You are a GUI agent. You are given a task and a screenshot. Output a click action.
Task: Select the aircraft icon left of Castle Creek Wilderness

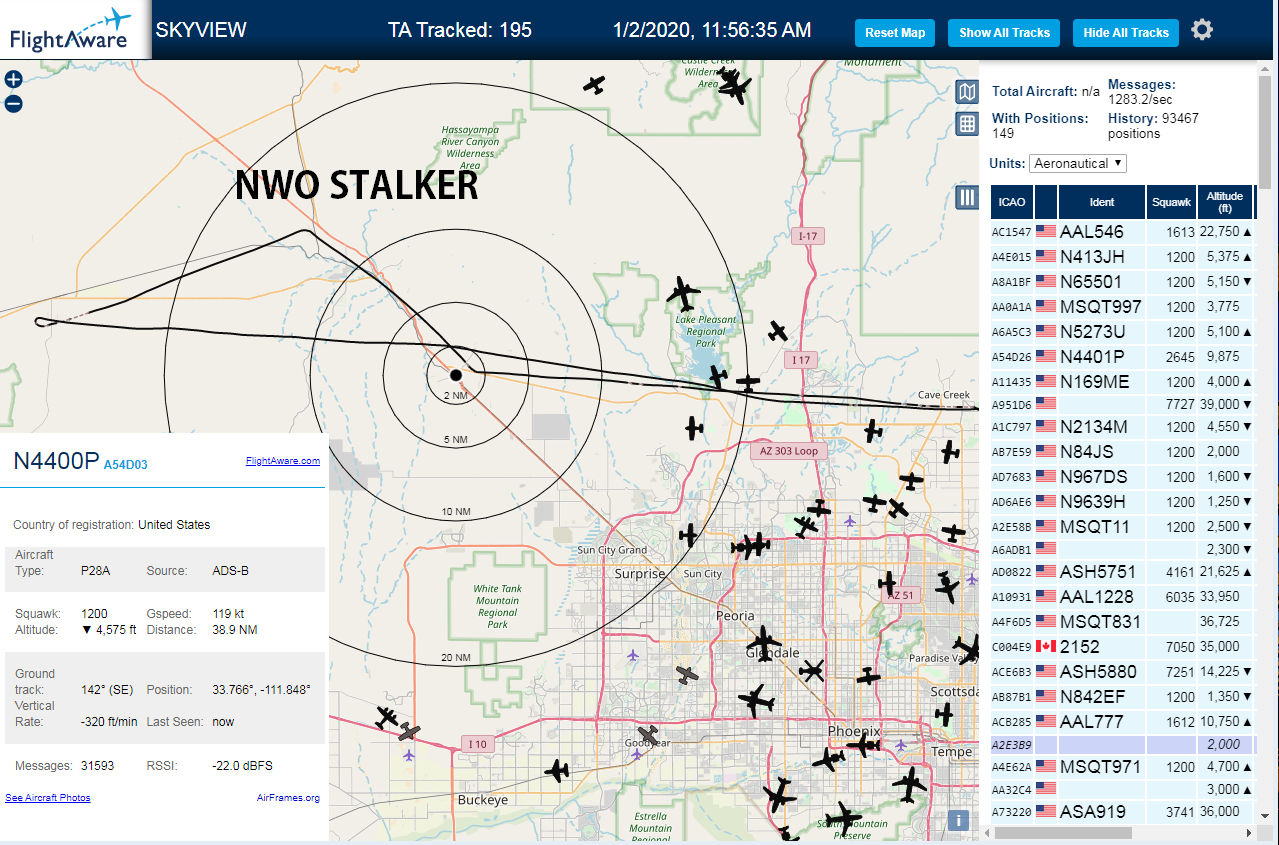coord(595,85)
